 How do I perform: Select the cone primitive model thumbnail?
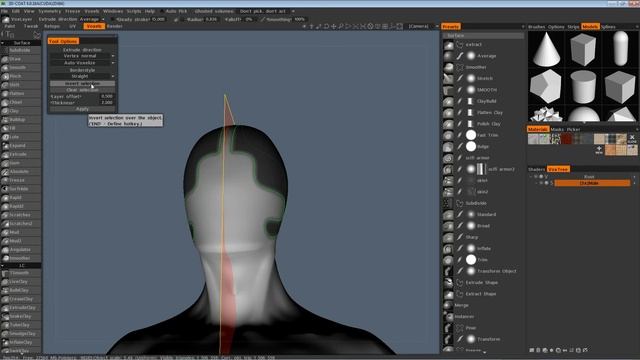[546, 49]
